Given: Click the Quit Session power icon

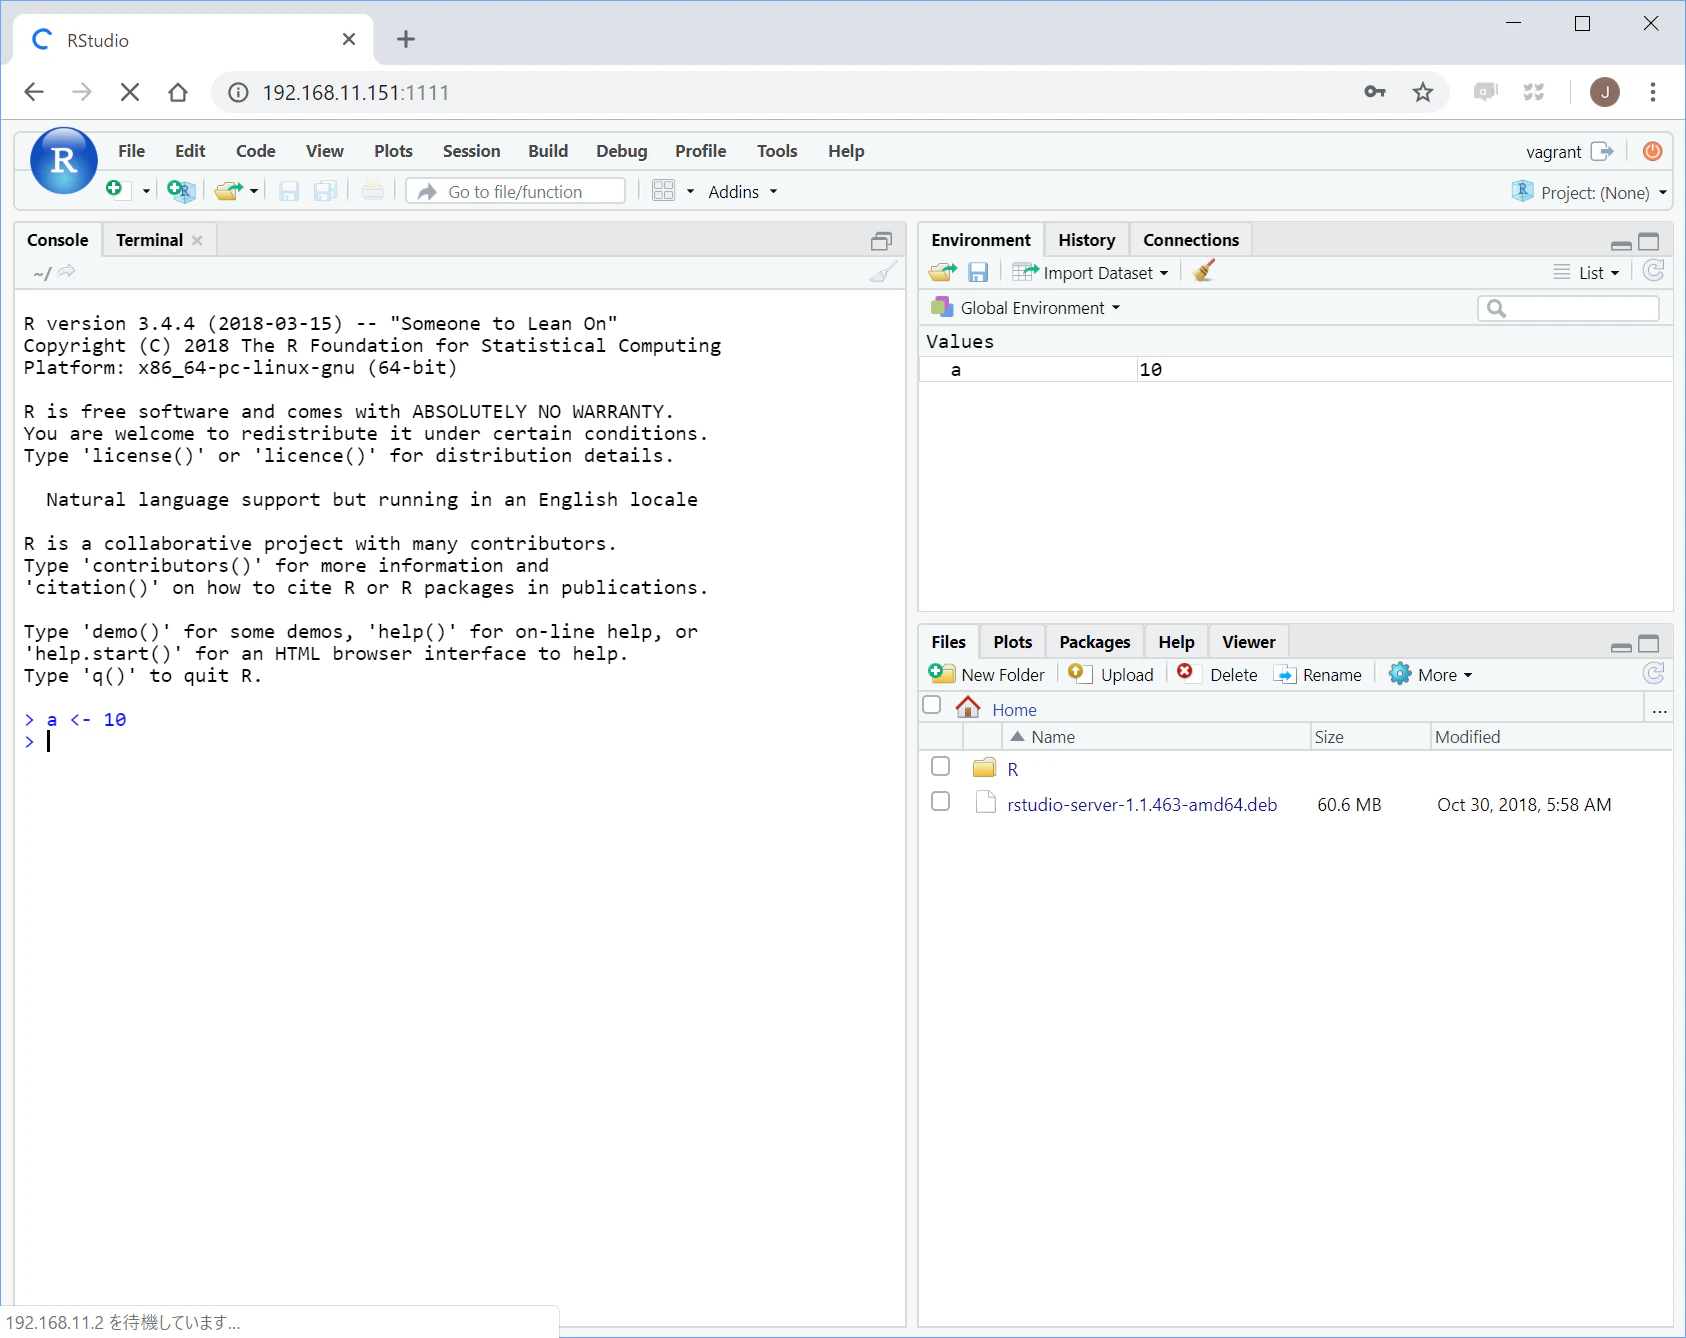Looking at the screenshot, I should tap(1653, 151).
